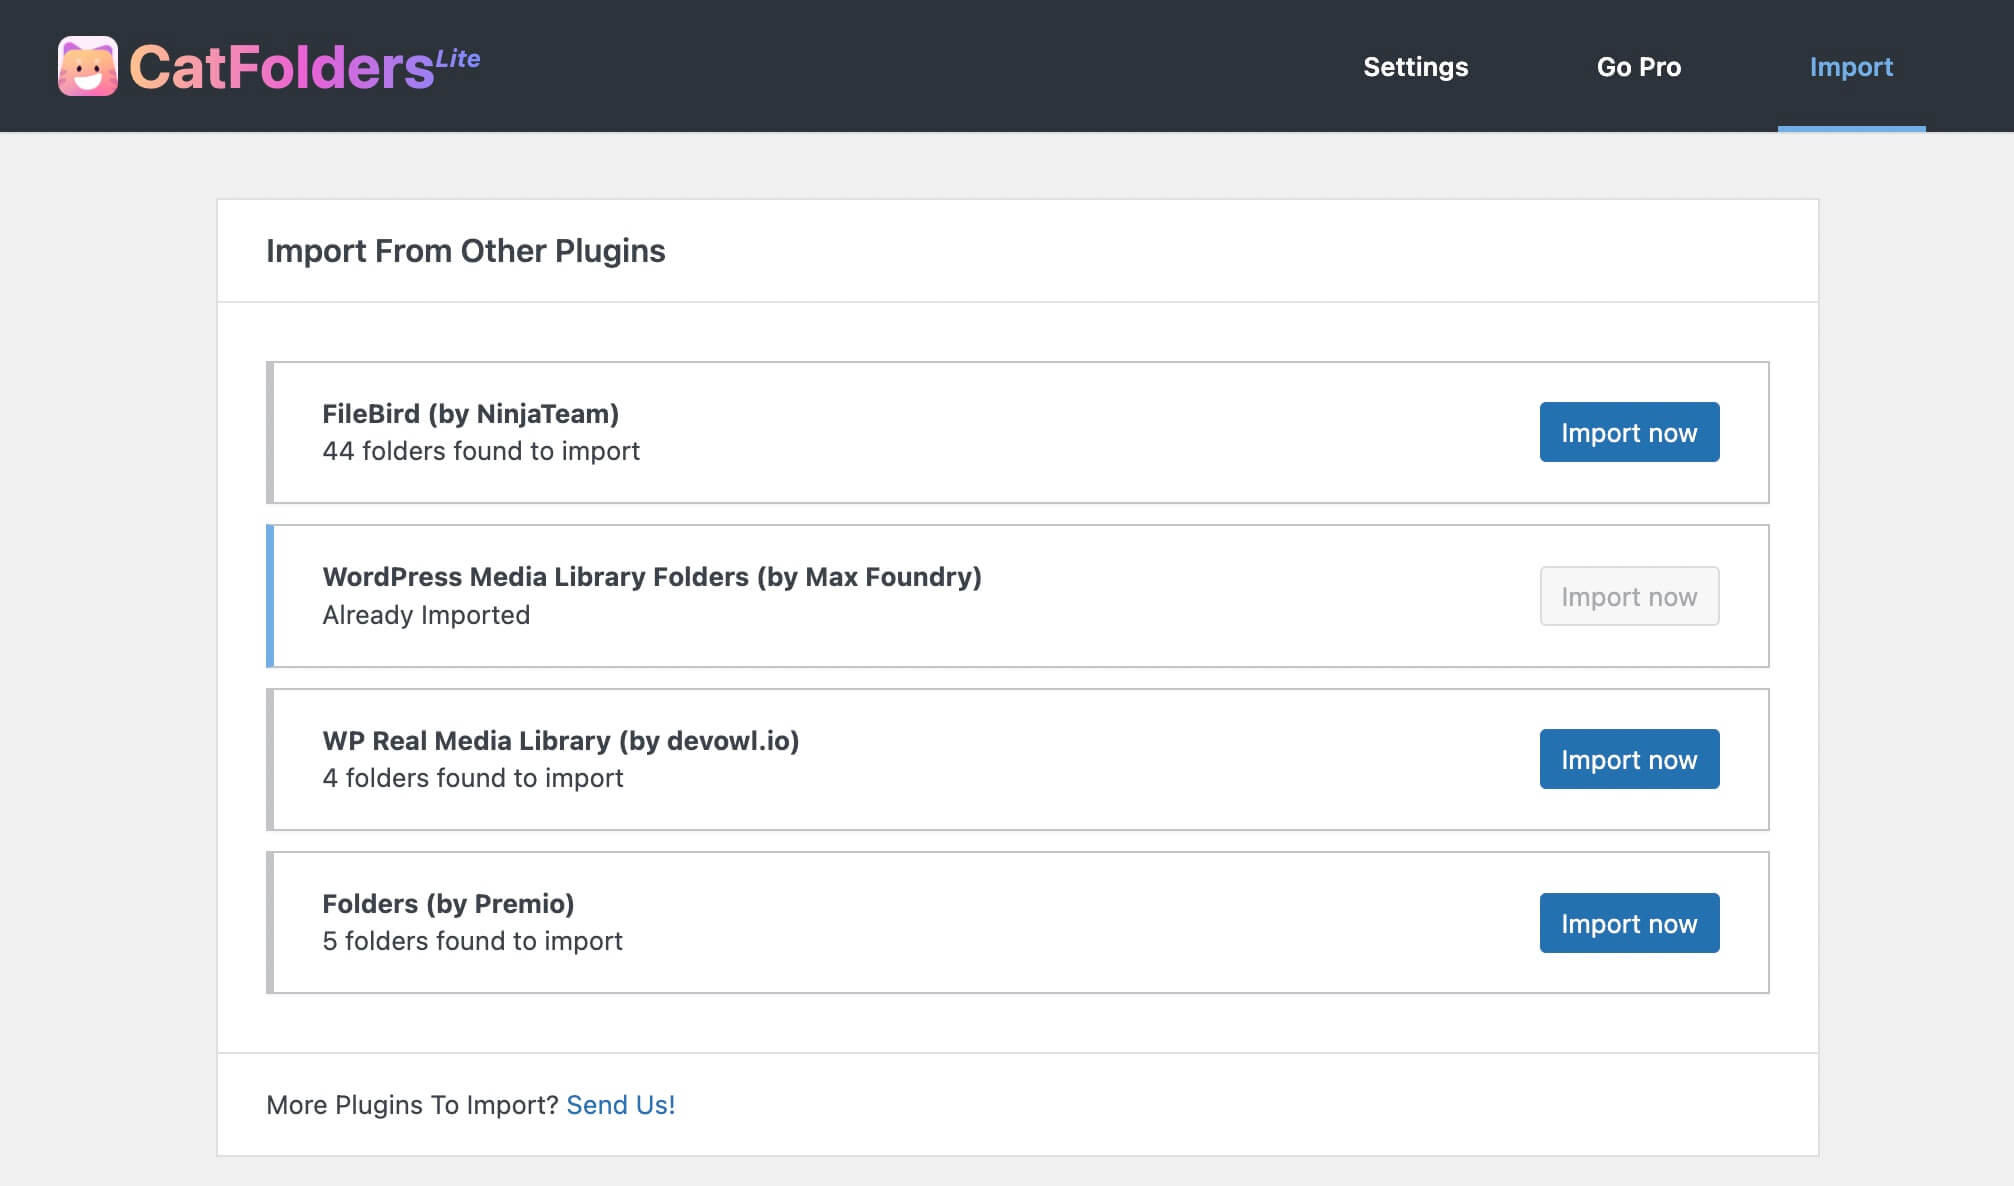The height and width of the screenshot is (1186, 2014).
Task: Click 'WordPress Media Library Folders (by Max Foundry)' title
Action: [x=652, y=577]
